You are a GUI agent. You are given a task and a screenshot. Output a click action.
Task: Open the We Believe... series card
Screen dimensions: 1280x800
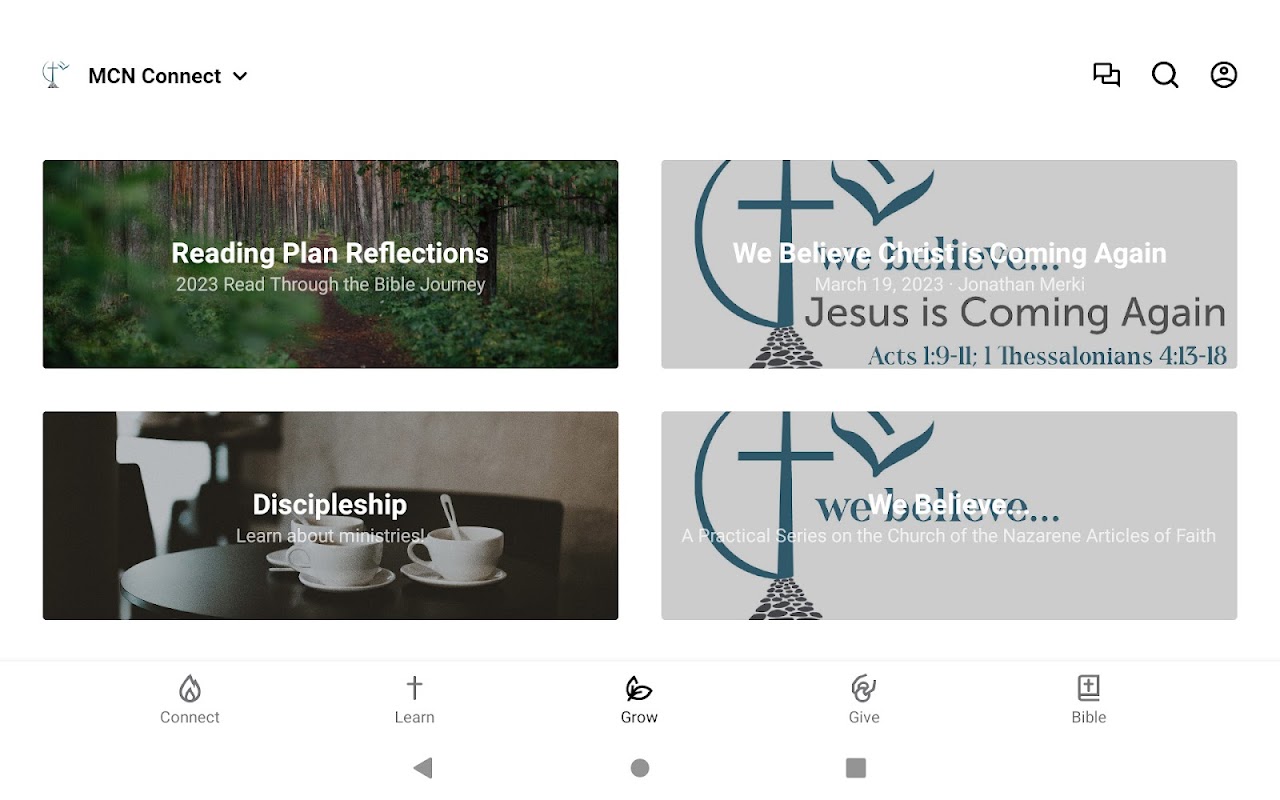949,516
